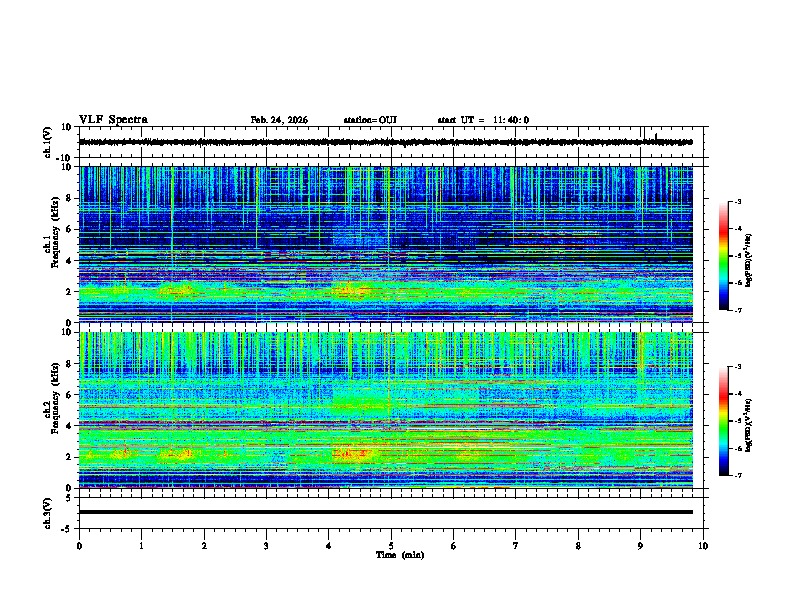Click the "6" kHz tick of ch.1 spectrogram
Screen dimensions: 792x612
[x=69, y=229]
